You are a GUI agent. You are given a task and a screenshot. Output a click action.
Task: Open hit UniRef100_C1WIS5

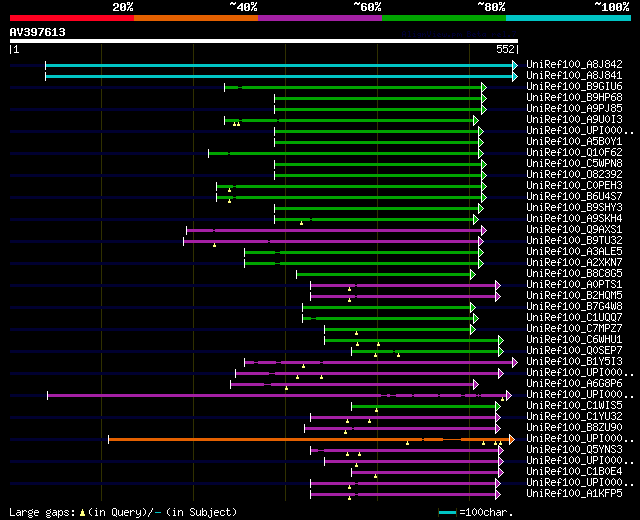click(x=574, y=406)
